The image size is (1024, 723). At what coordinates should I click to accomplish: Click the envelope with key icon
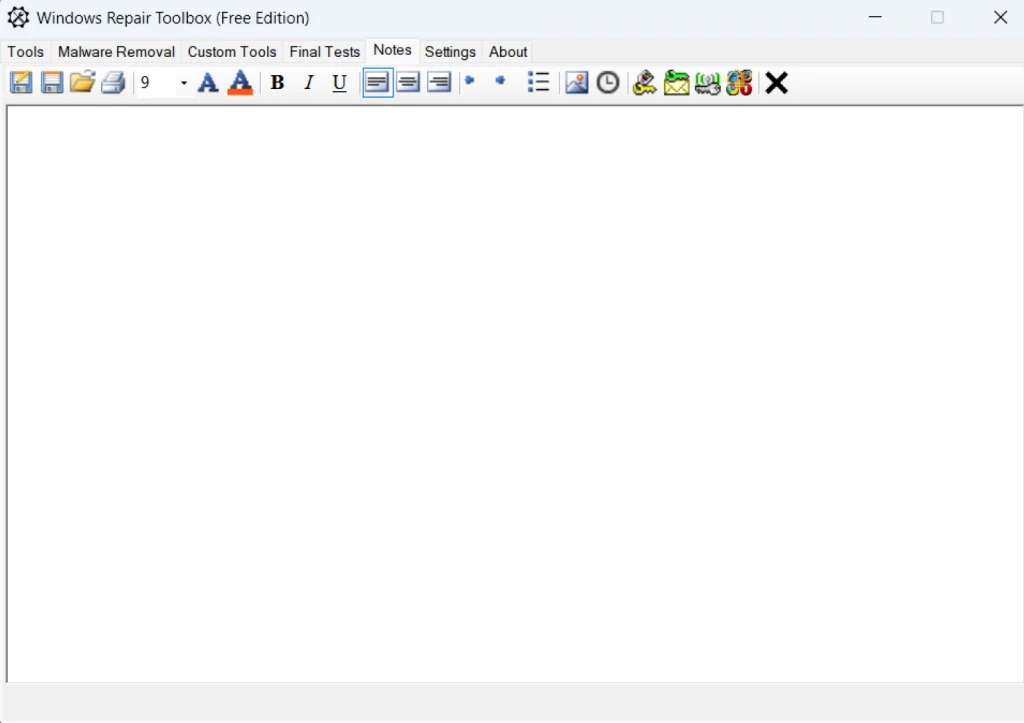point(677,83)
